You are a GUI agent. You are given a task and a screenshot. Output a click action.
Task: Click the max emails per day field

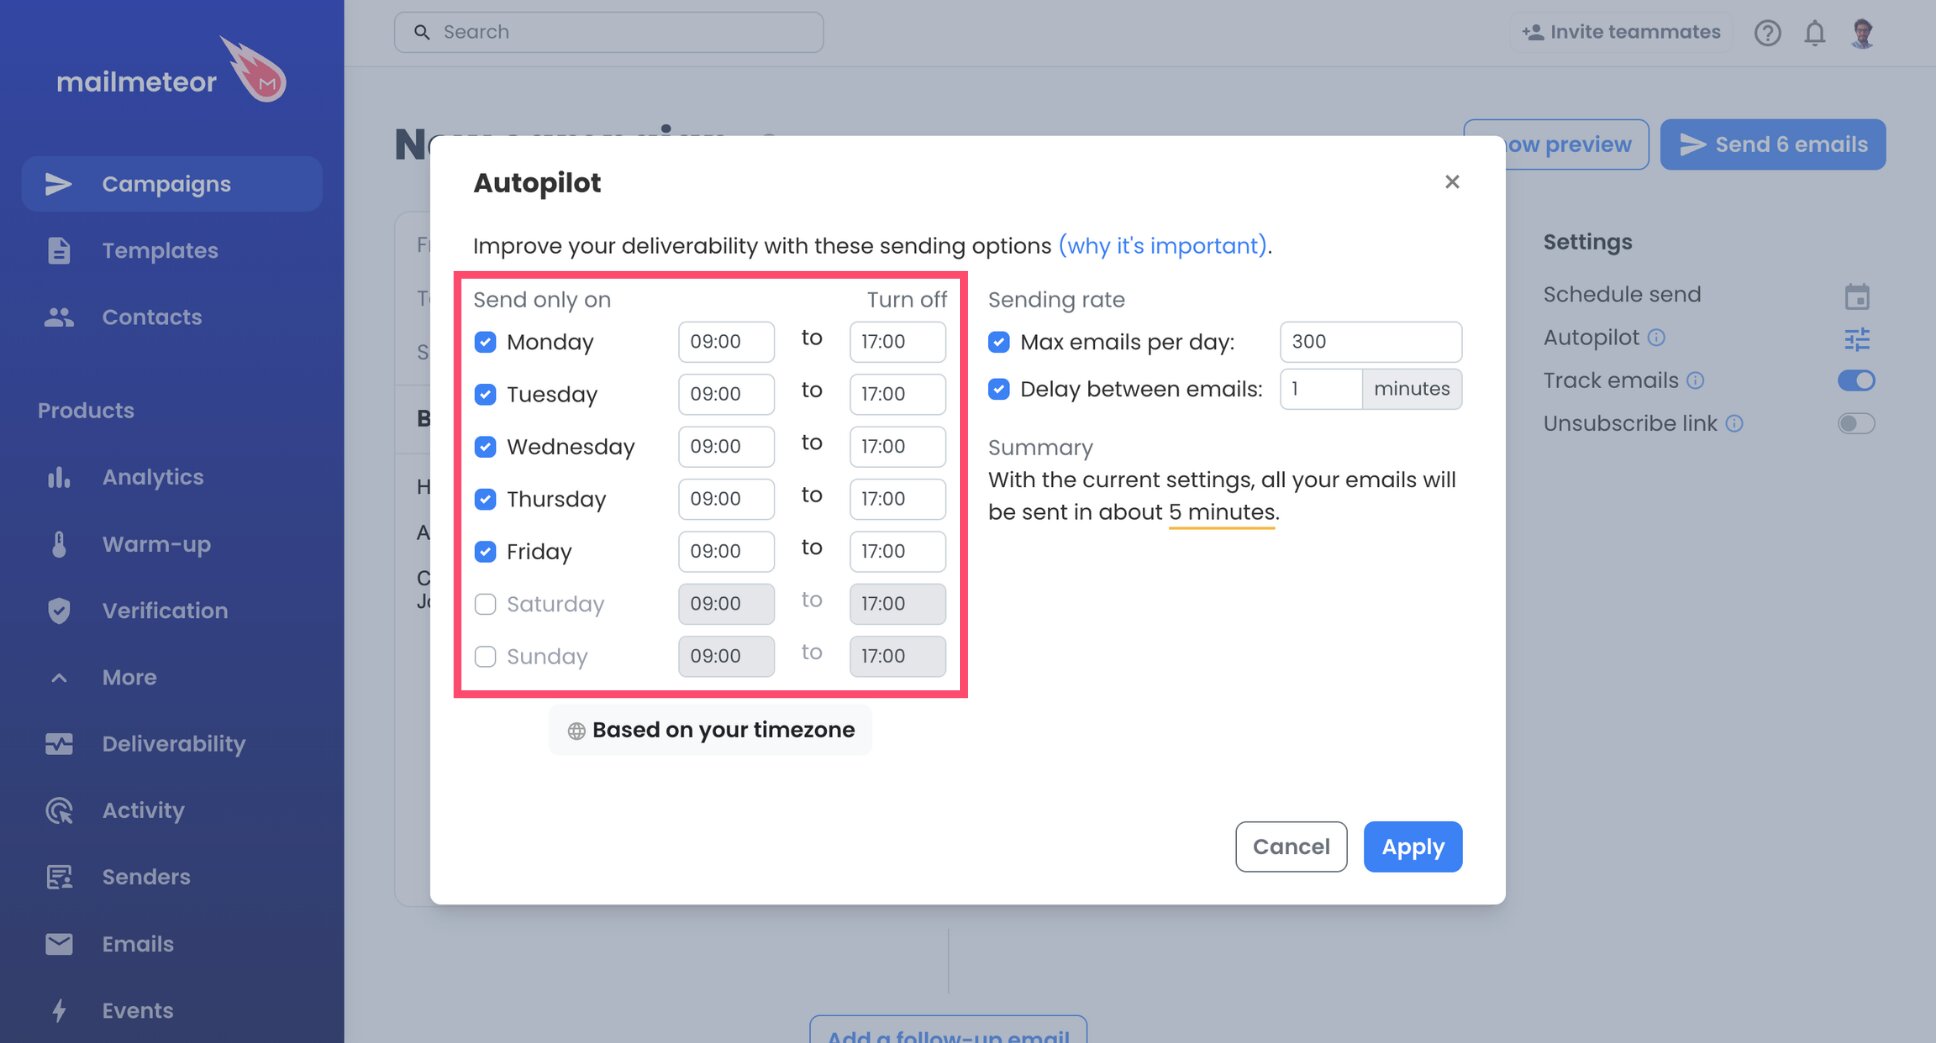[1370, 342]
